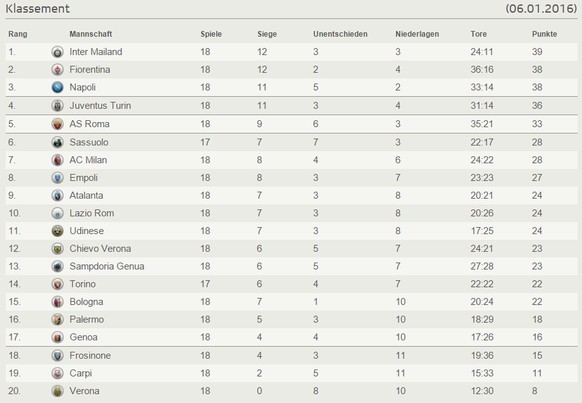Click the Mannschaft column header
This screenshot has width=582, height=403.
tap(91, 34)
